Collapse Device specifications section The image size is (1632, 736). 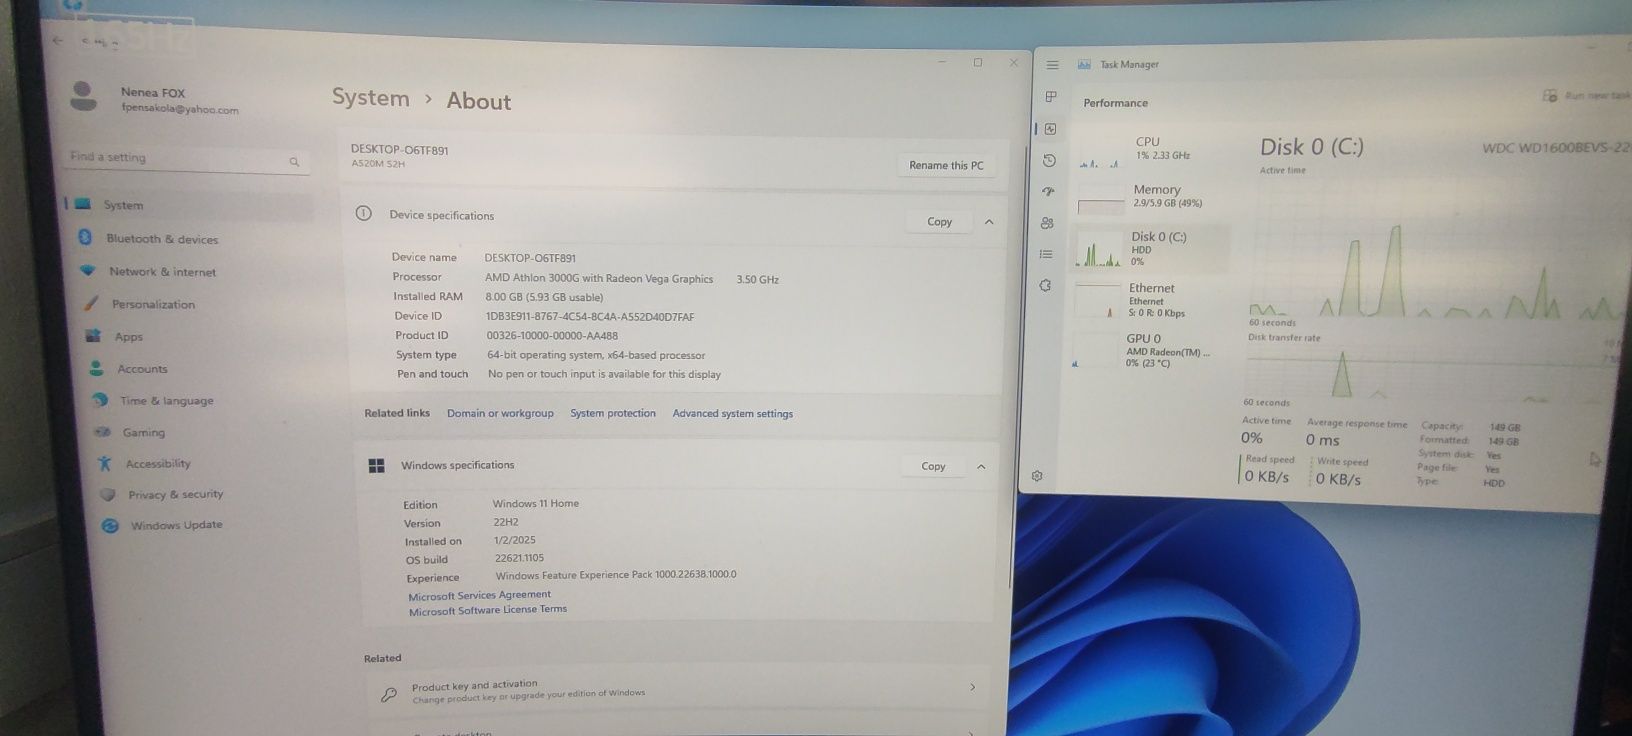pyautogui.click(x=989, y=222)
